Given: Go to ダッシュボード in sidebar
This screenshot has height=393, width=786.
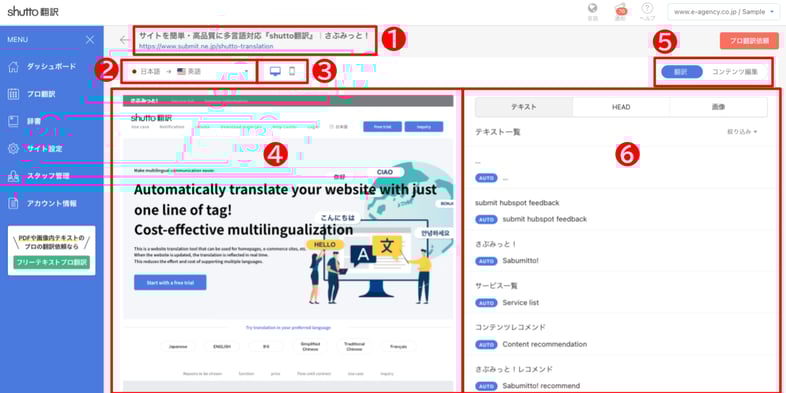Looking at the screenshot, I should coord(52,66).
